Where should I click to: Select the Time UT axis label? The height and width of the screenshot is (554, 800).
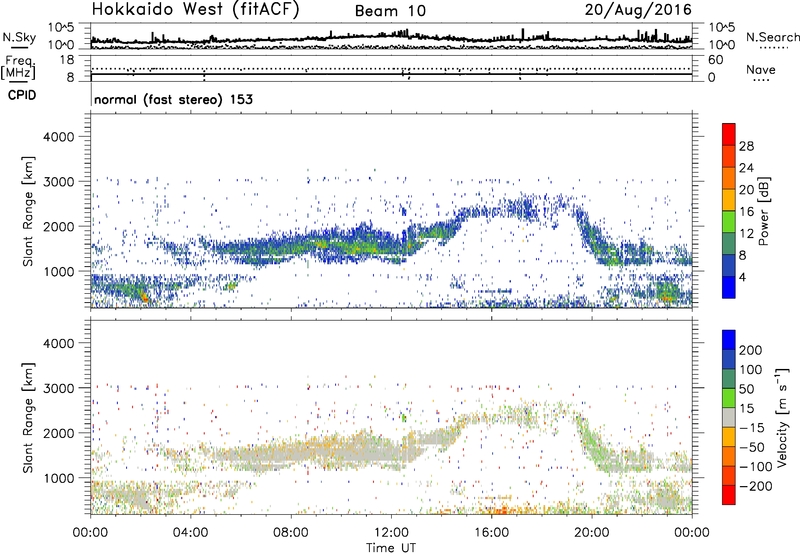tap(391, 548)
